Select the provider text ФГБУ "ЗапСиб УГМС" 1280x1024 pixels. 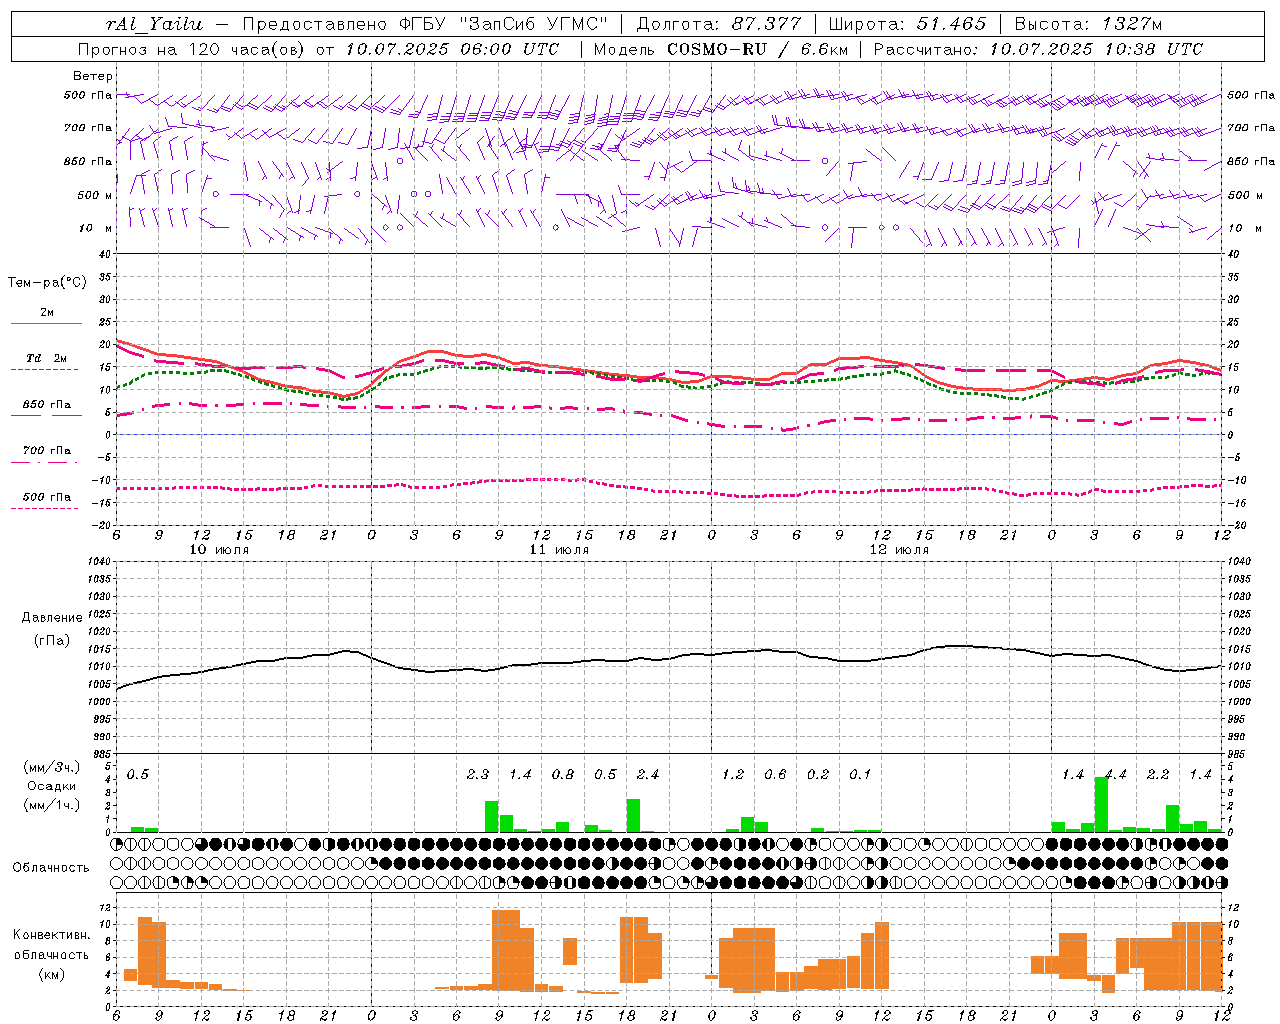(x=503, y=24)
